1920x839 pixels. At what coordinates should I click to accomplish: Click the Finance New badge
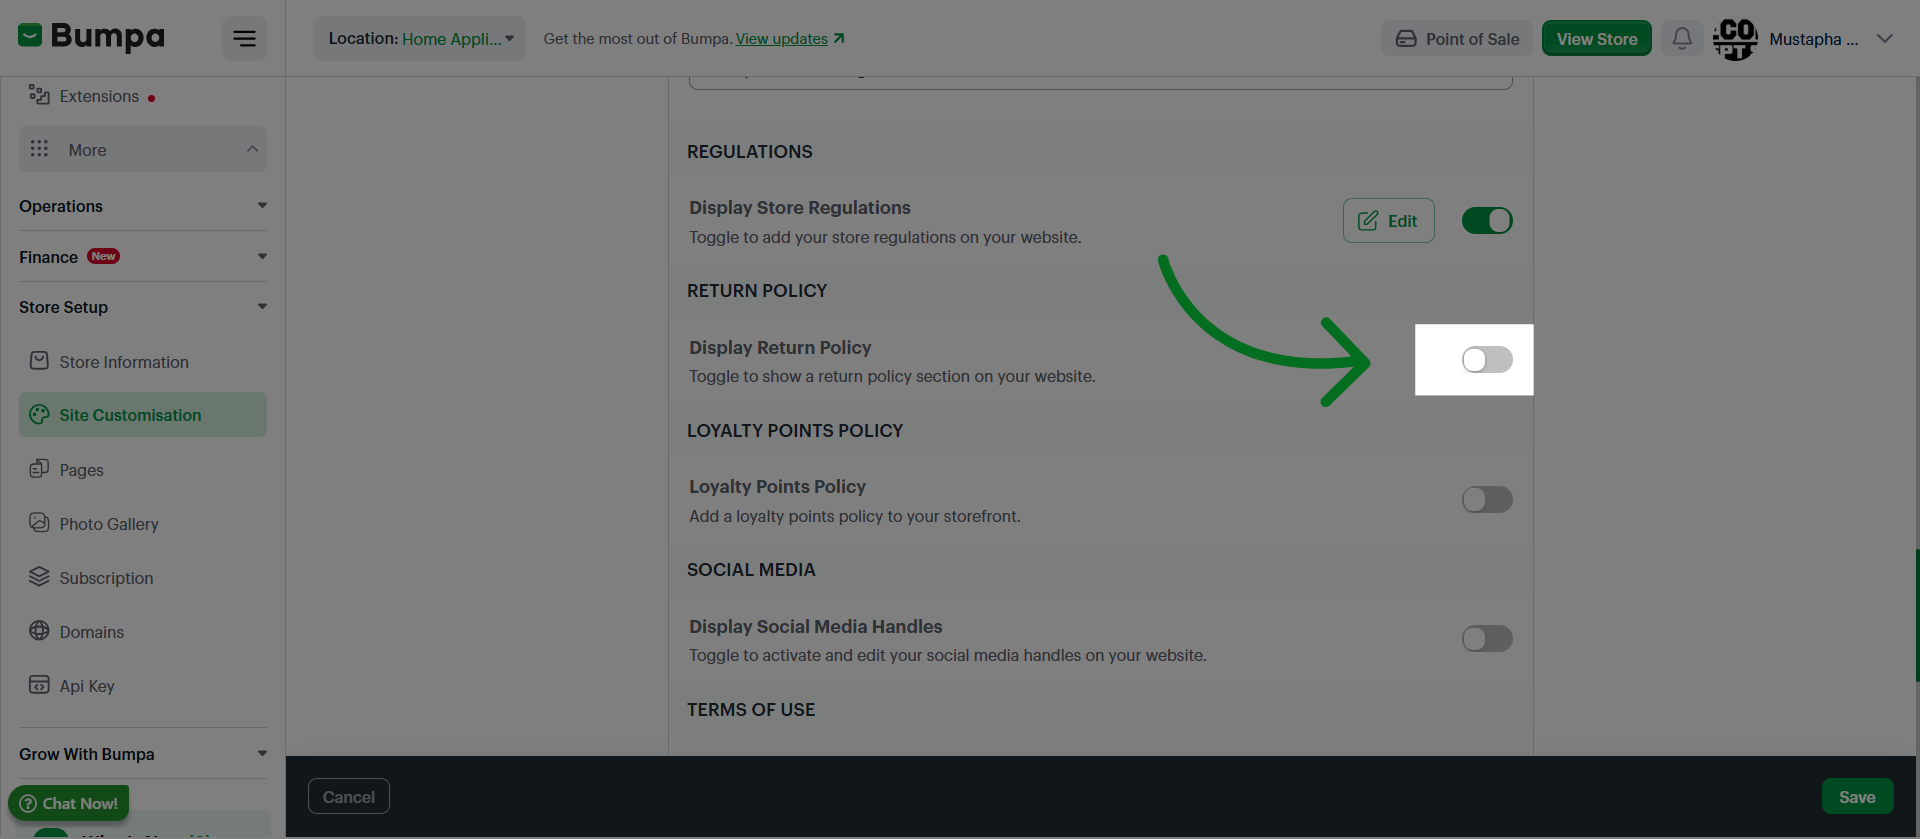[x=103, y=256]
